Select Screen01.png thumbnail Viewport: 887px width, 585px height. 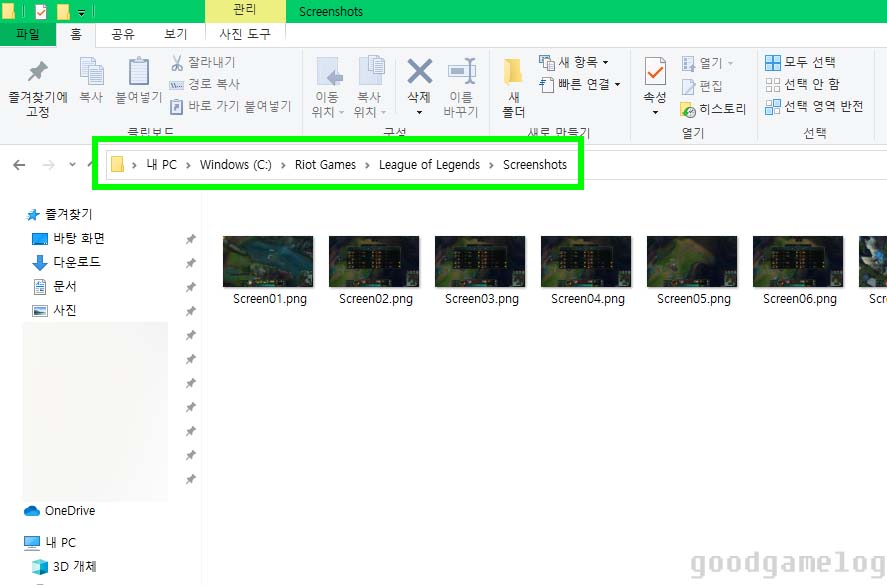(268, 261)
